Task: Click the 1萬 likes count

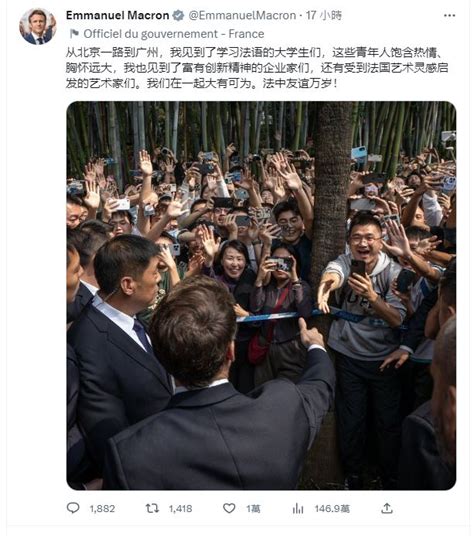Action: (253, 509)
